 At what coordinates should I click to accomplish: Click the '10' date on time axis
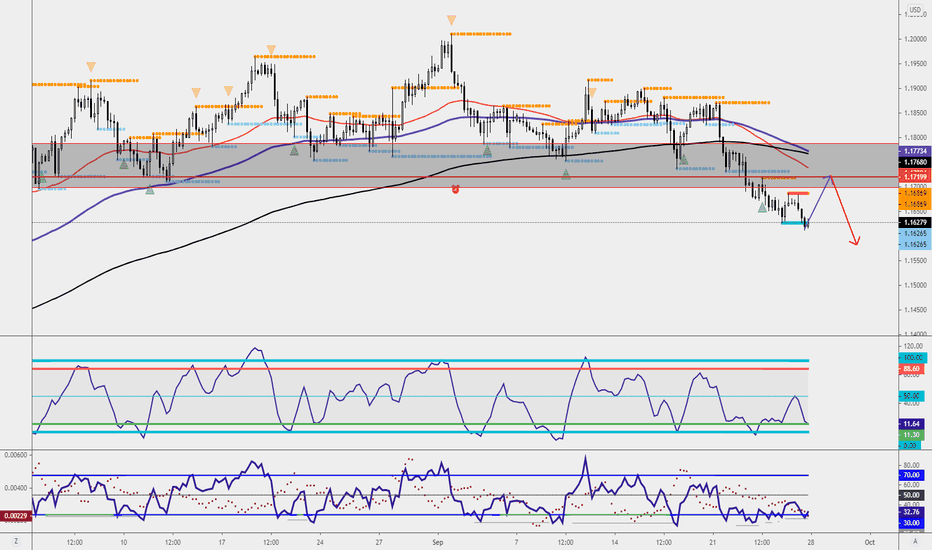(x=124, y=542)
